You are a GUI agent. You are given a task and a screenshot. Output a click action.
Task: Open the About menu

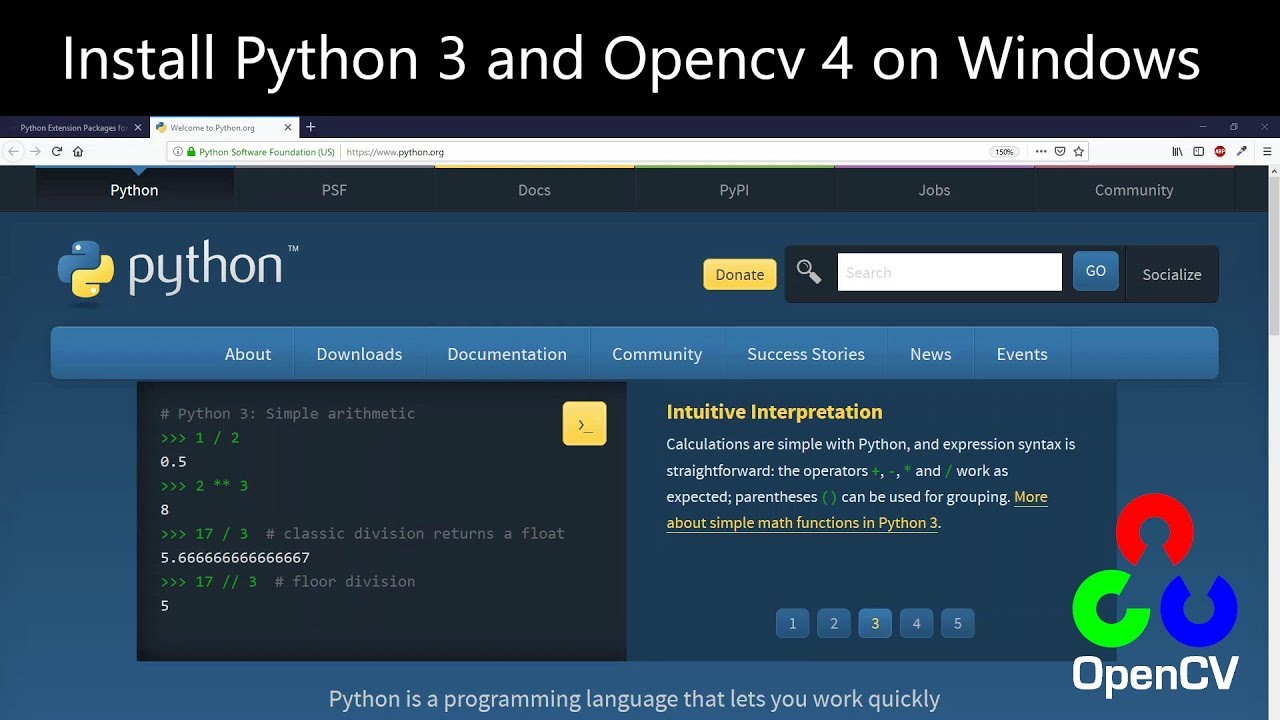248,354
